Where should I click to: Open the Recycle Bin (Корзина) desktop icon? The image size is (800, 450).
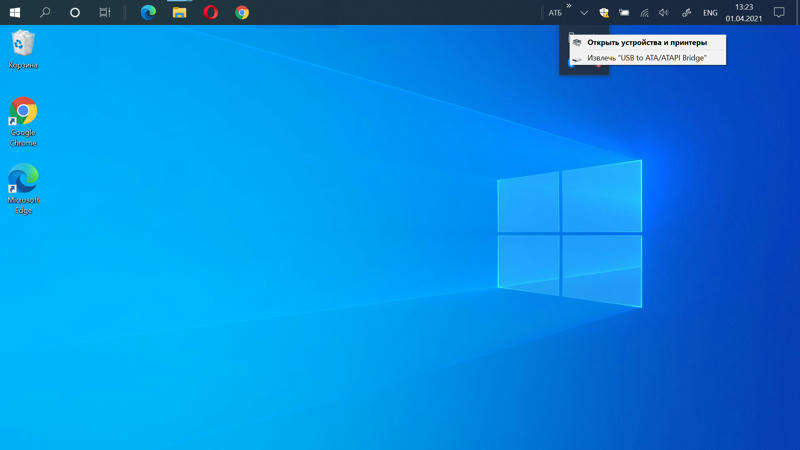point(23,49)
